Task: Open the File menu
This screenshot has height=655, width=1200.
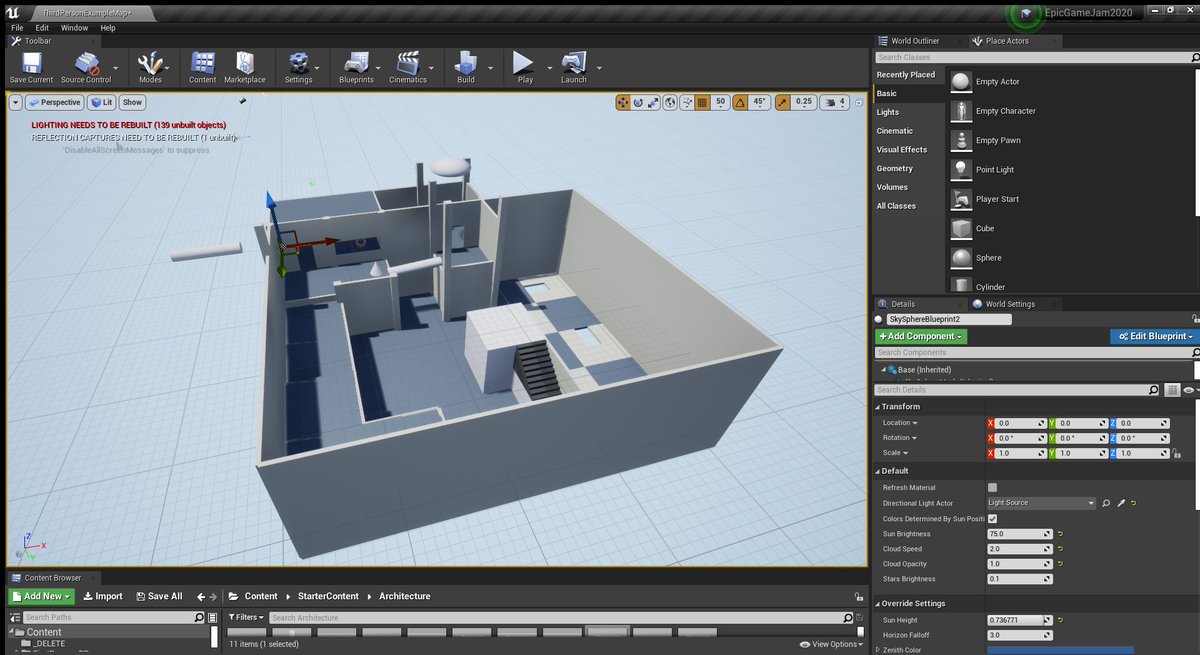Action: [x=16, y=28]
